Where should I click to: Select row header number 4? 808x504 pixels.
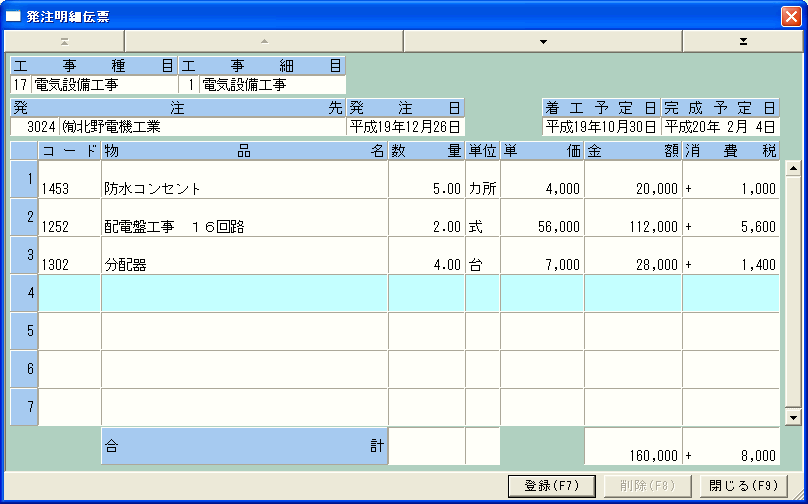(24, 293)
